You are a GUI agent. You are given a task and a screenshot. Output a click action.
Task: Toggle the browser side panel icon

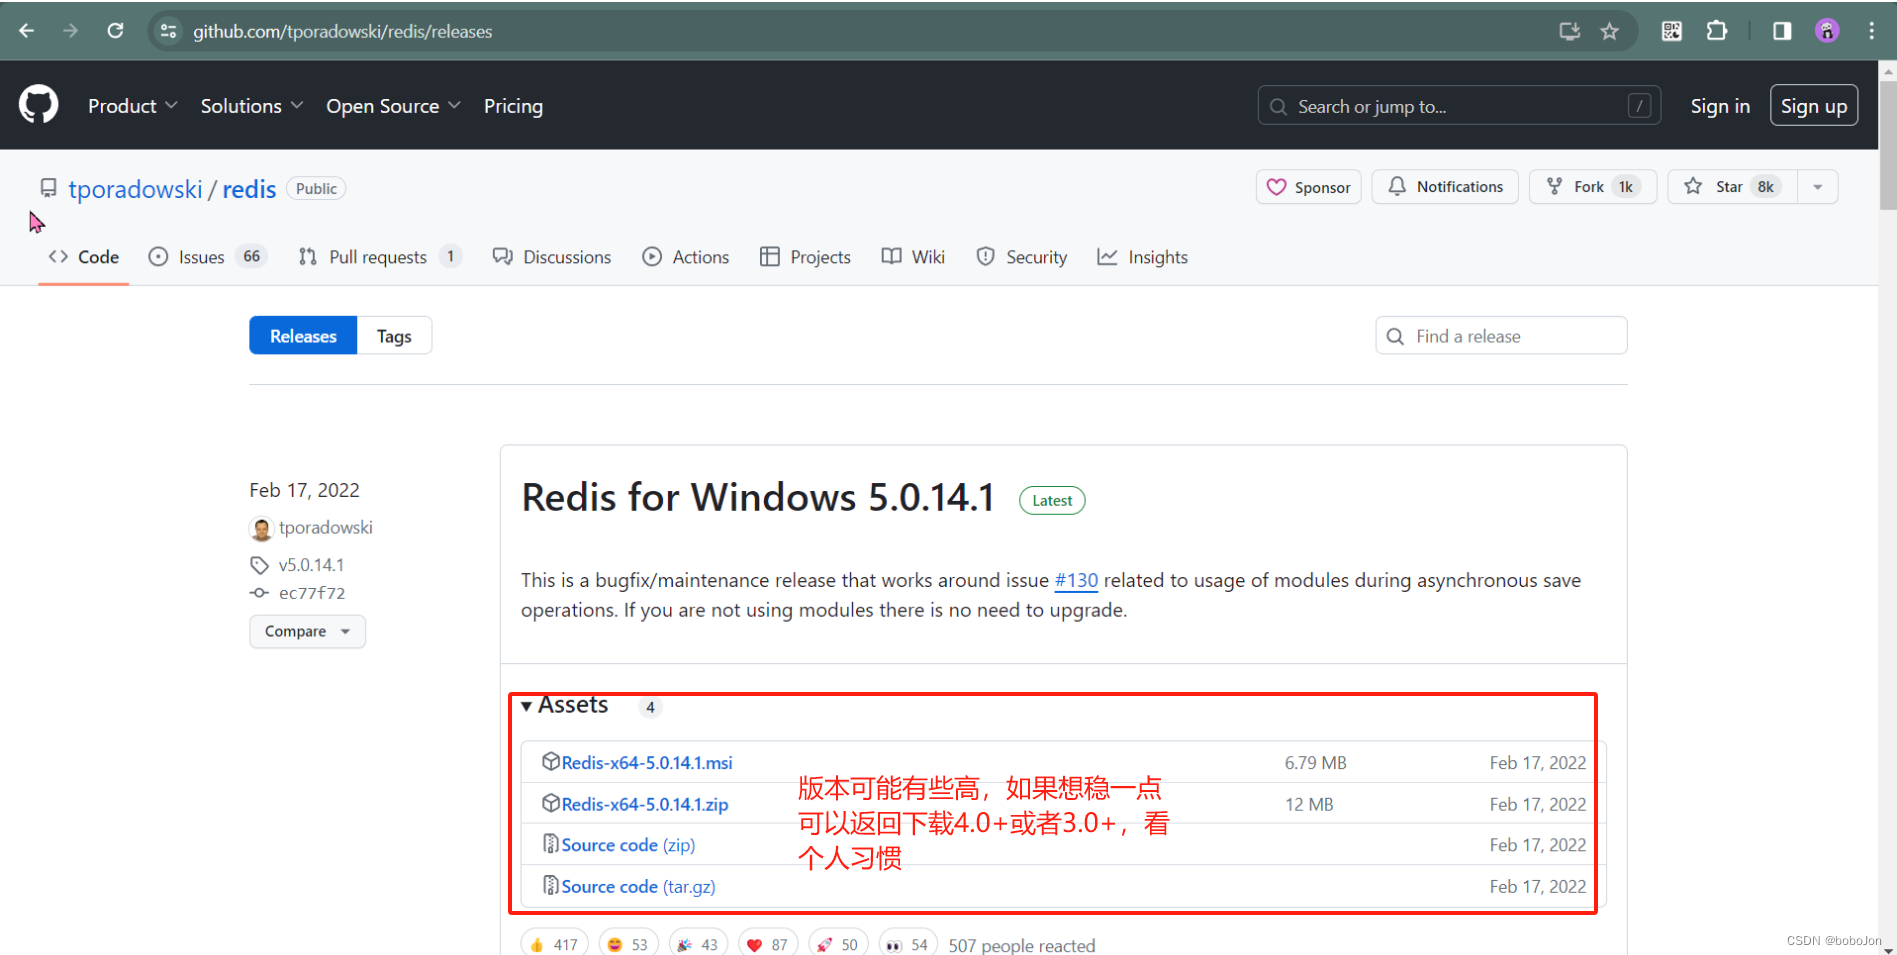point(1782,31)
